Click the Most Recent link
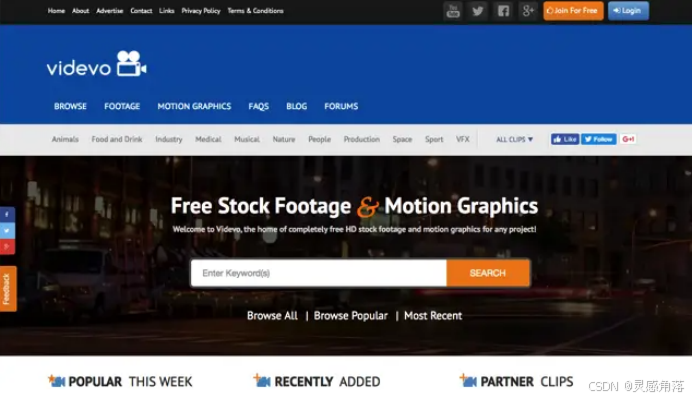 point(433,316)
